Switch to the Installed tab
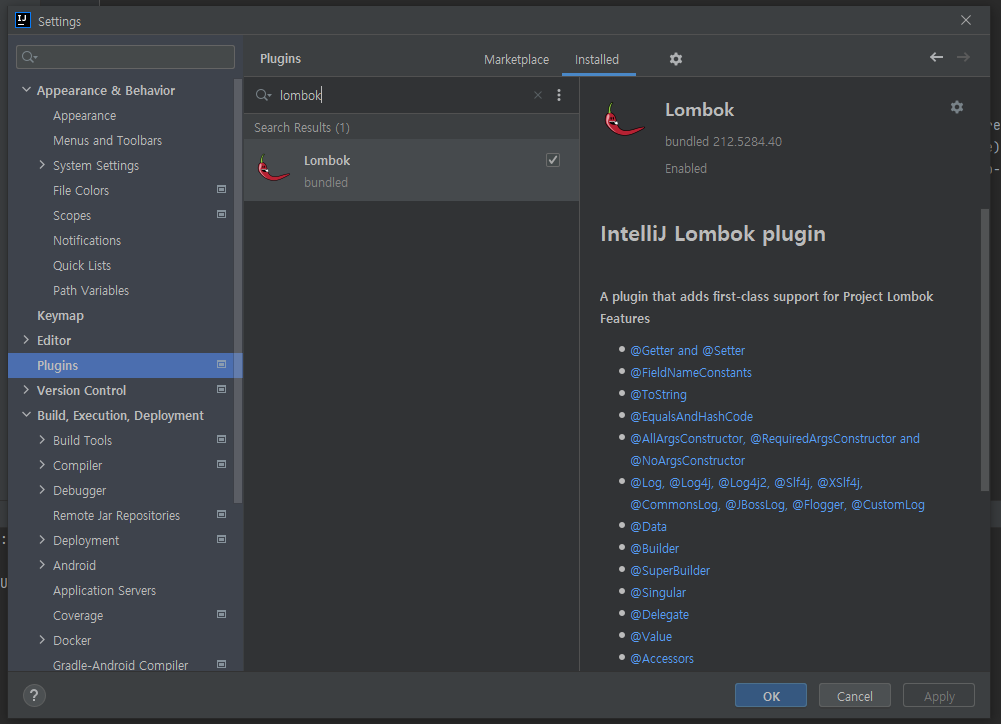This screenshot has height=724, width=1001. pos(597,59)
